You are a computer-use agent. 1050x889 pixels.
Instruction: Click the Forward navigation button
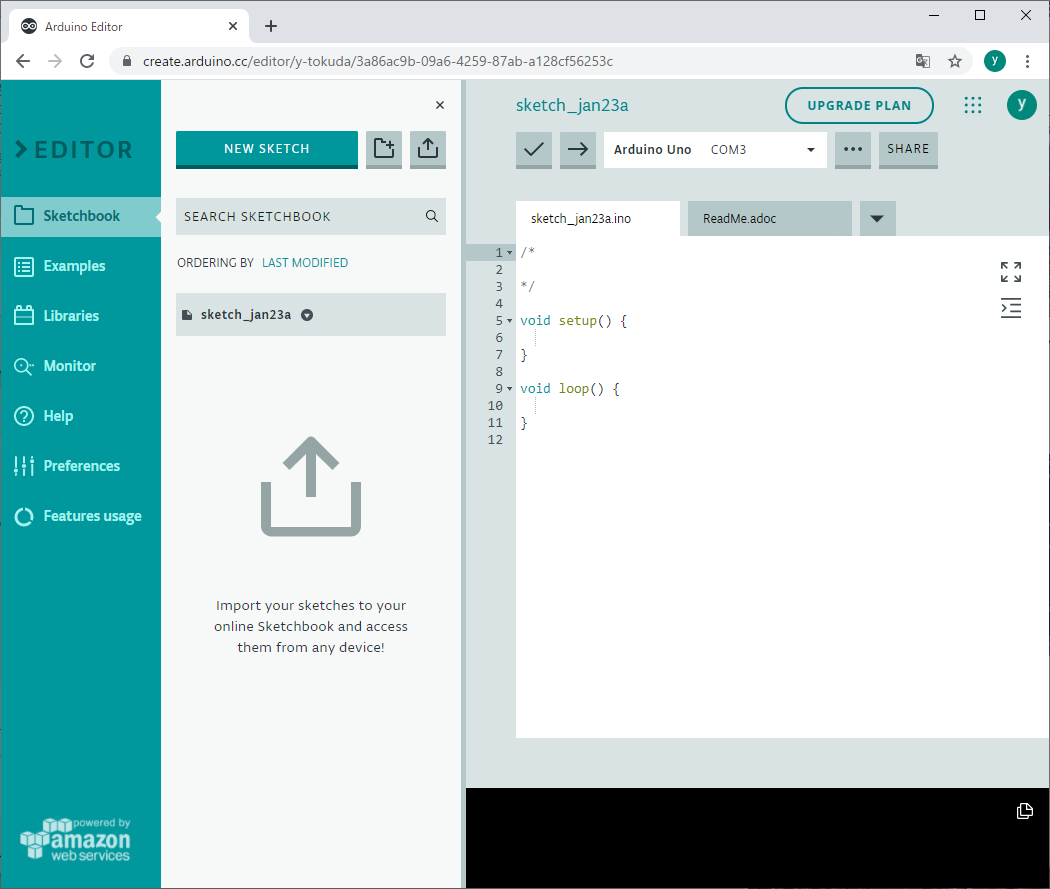(x=55, y=61)
